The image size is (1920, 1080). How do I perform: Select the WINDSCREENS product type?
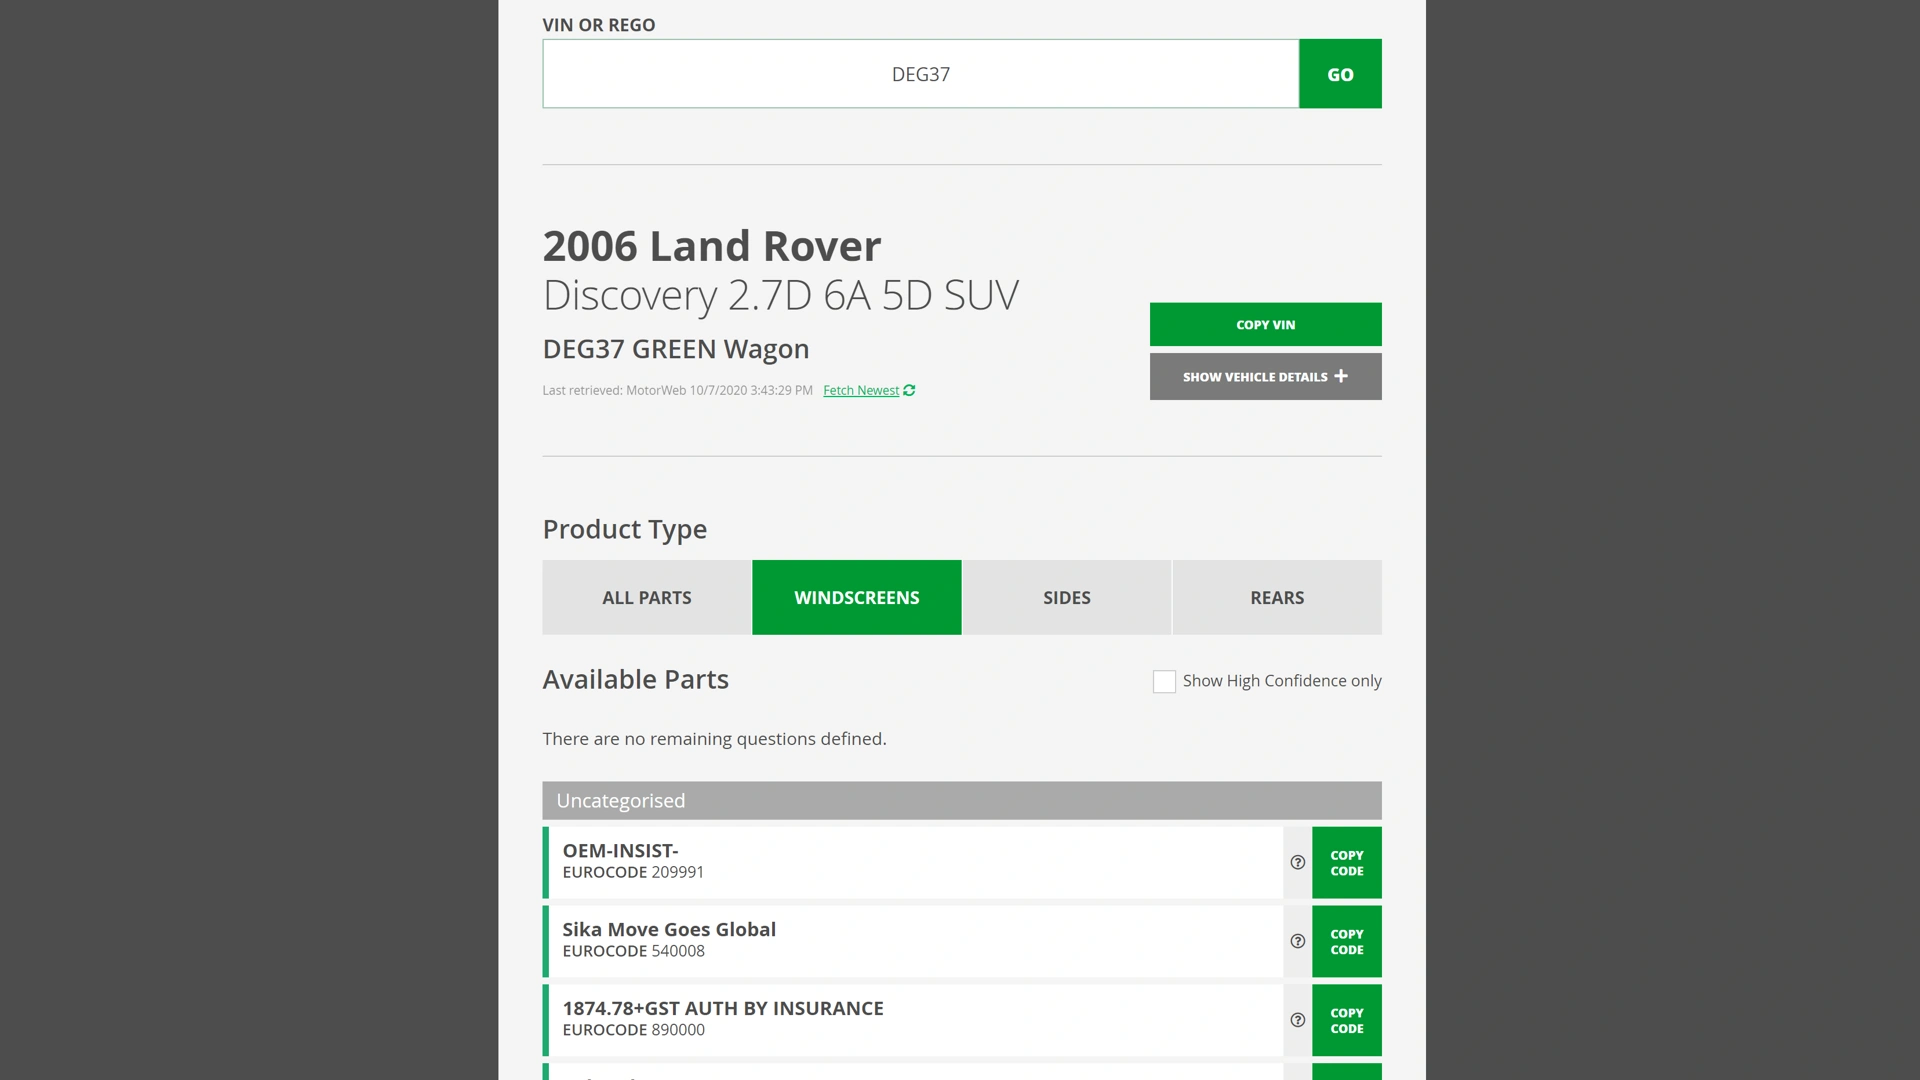[x=856, y=597]
